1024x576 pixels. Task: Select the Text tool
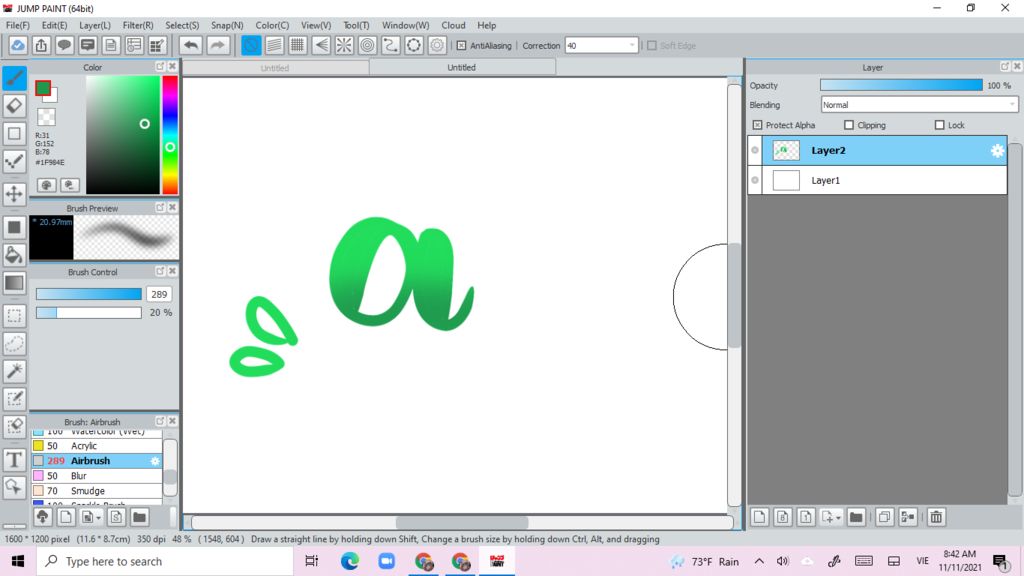pos(14,460)
